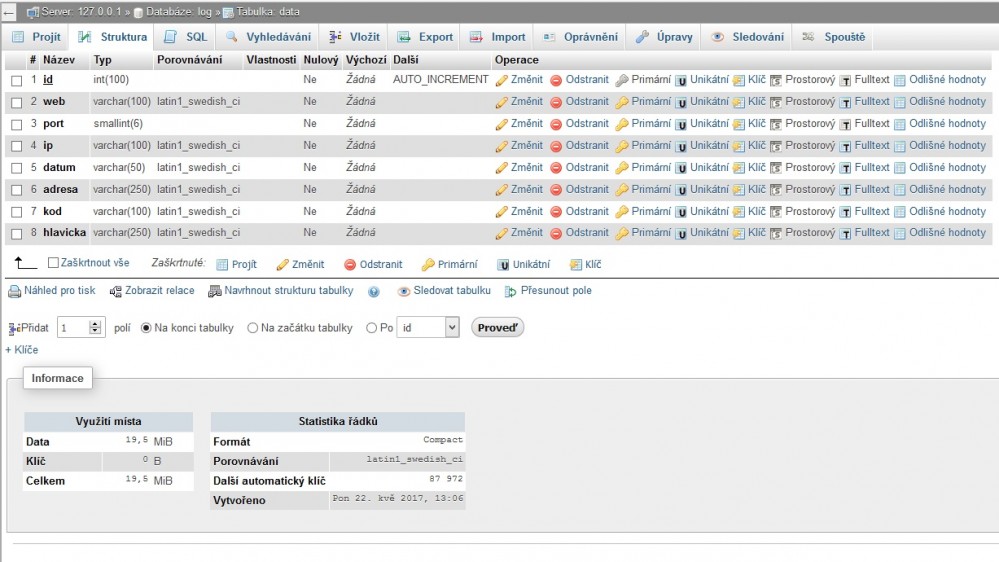Screen dimensions: 999x562
Task: Open the Export tab
Action: click(x=425, y=37)
